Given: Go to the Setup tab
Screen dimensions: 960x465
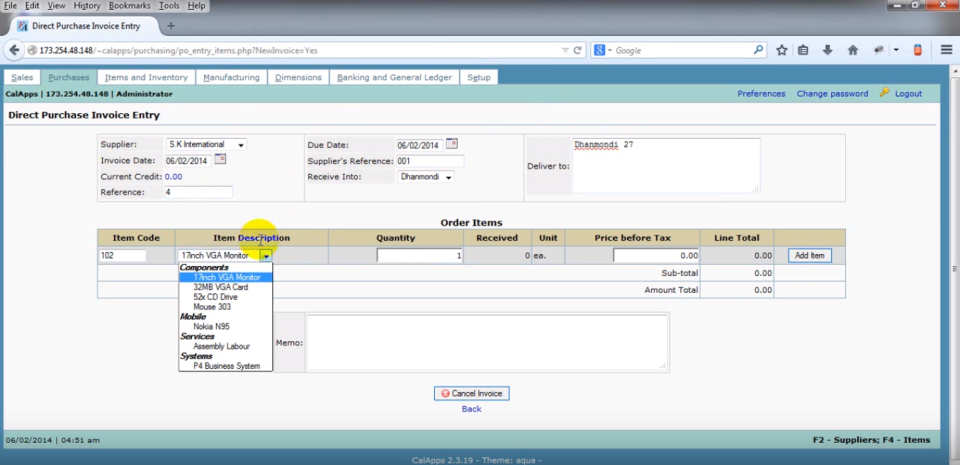Looking at the screenshot, I should coord(479,77).
